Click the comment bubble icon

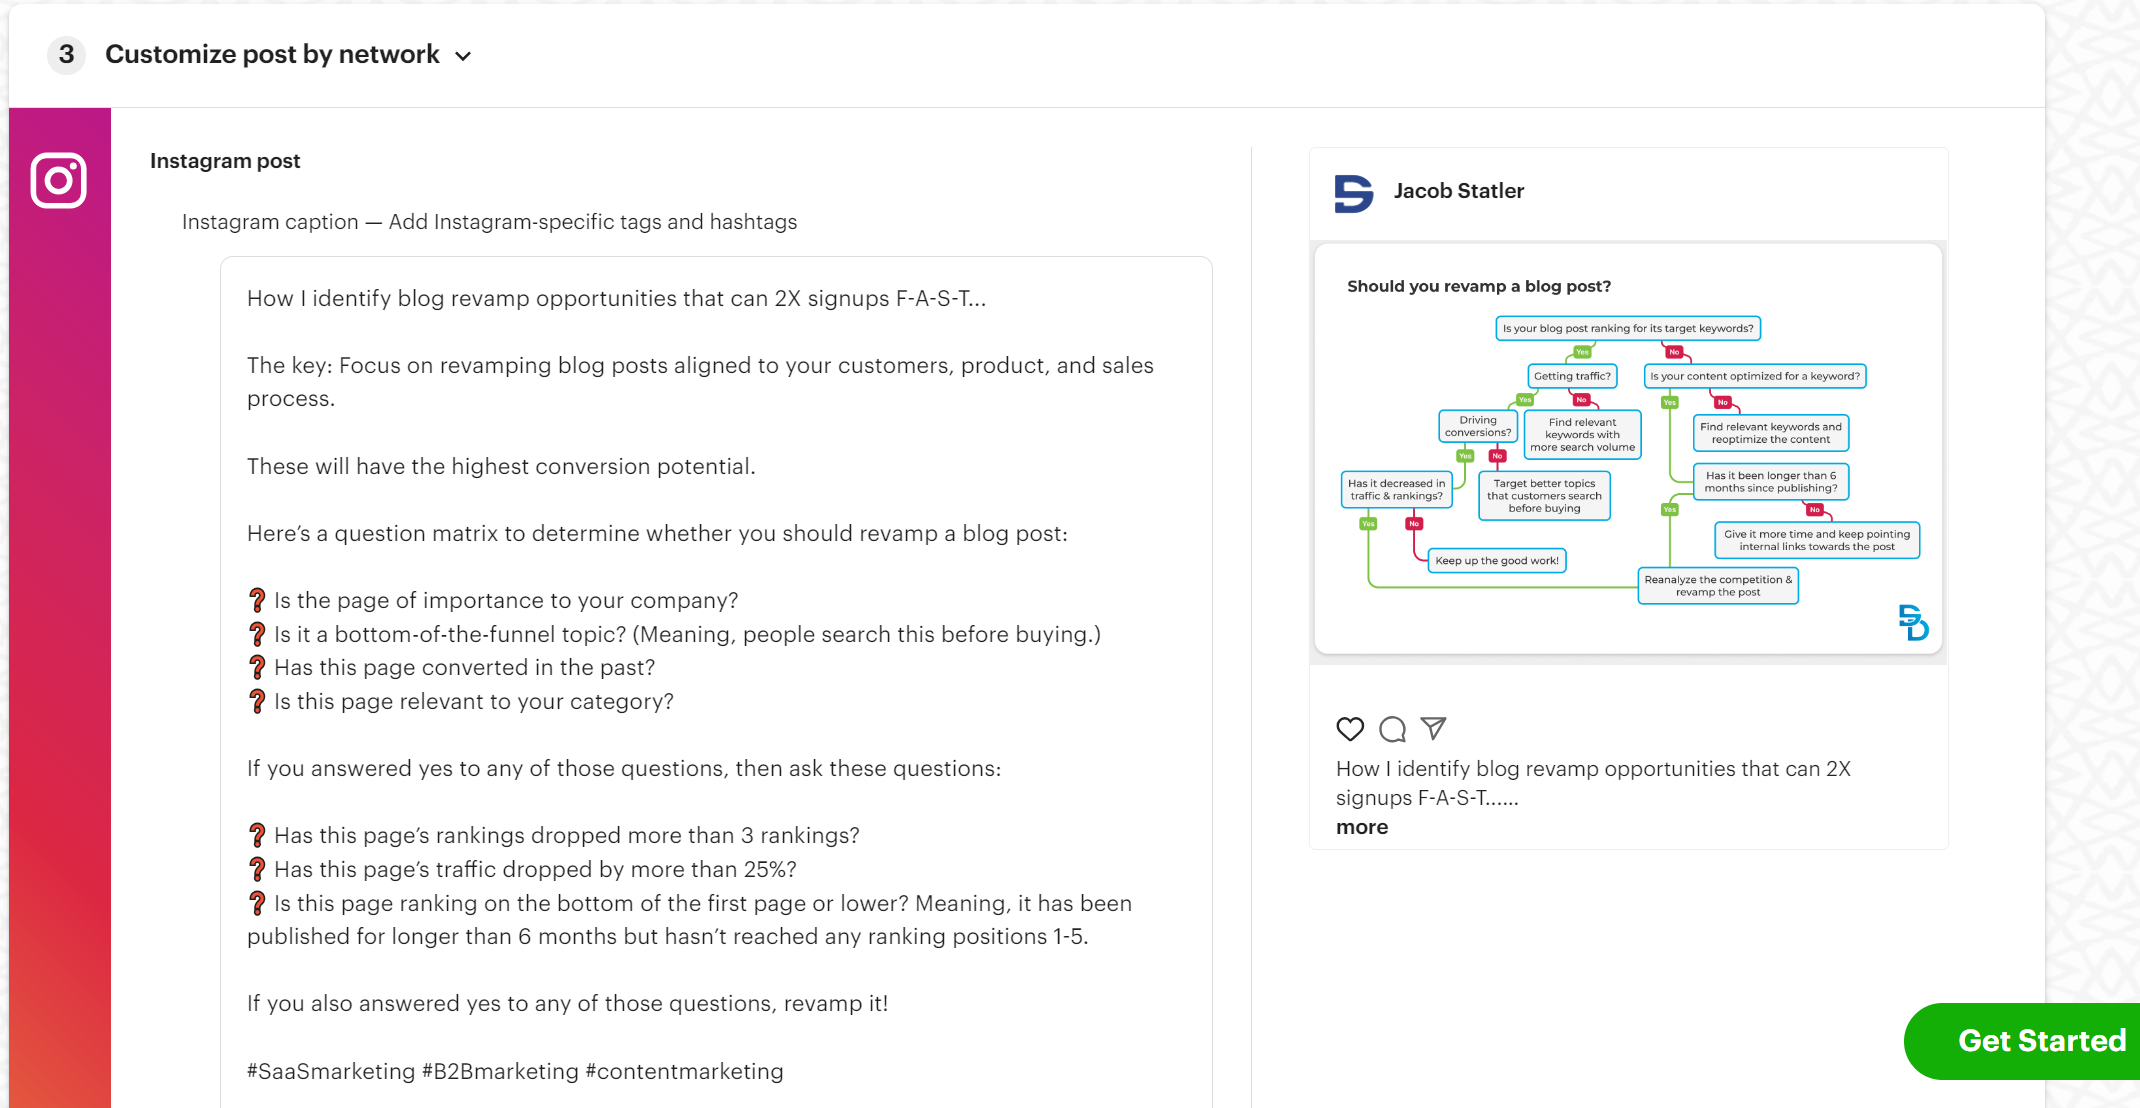coord(1393,728)
